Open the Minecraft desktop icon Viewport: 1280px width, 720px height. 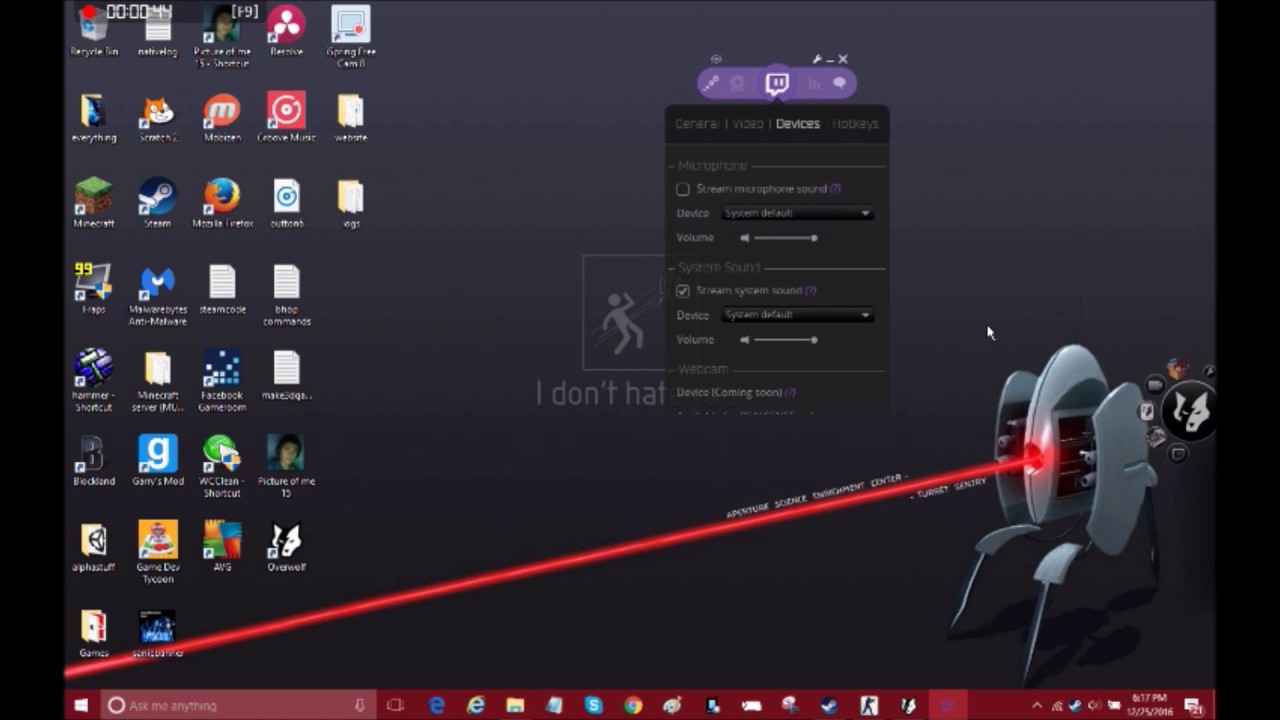pos(94,203)
